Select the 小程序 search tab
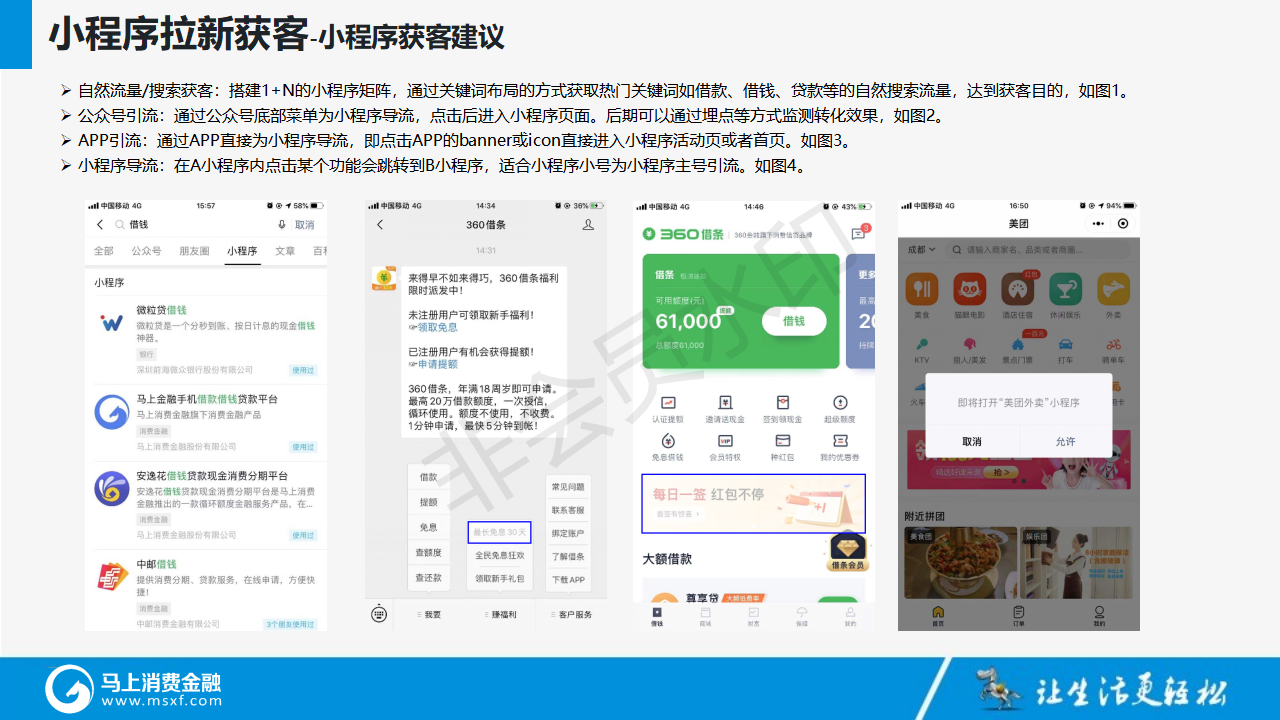Viewport: 1280px width, 720px height. pyautogui.click(x=242, y=251)
